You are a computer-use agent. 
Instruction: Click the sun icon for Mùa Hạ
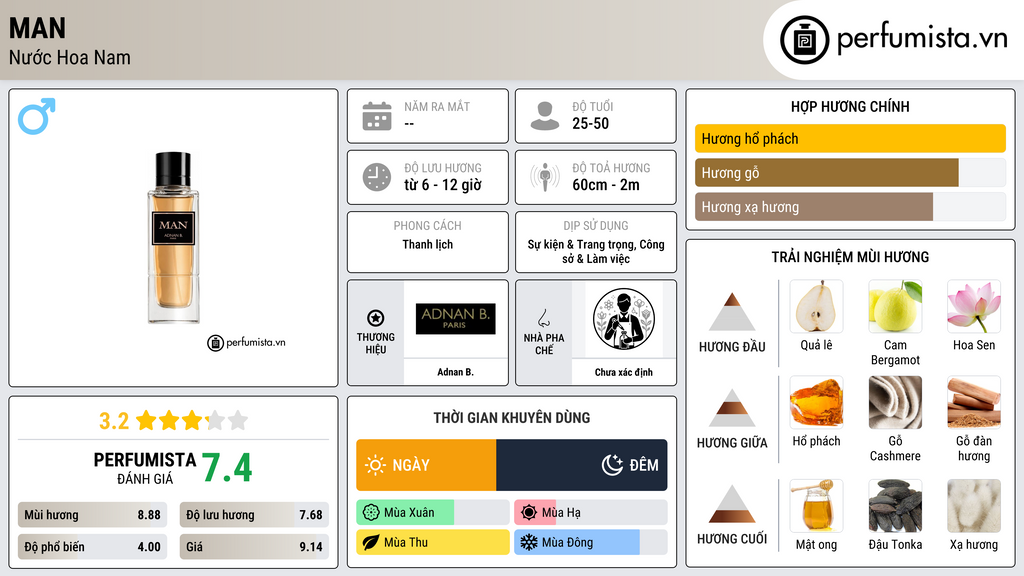point(529,513)
